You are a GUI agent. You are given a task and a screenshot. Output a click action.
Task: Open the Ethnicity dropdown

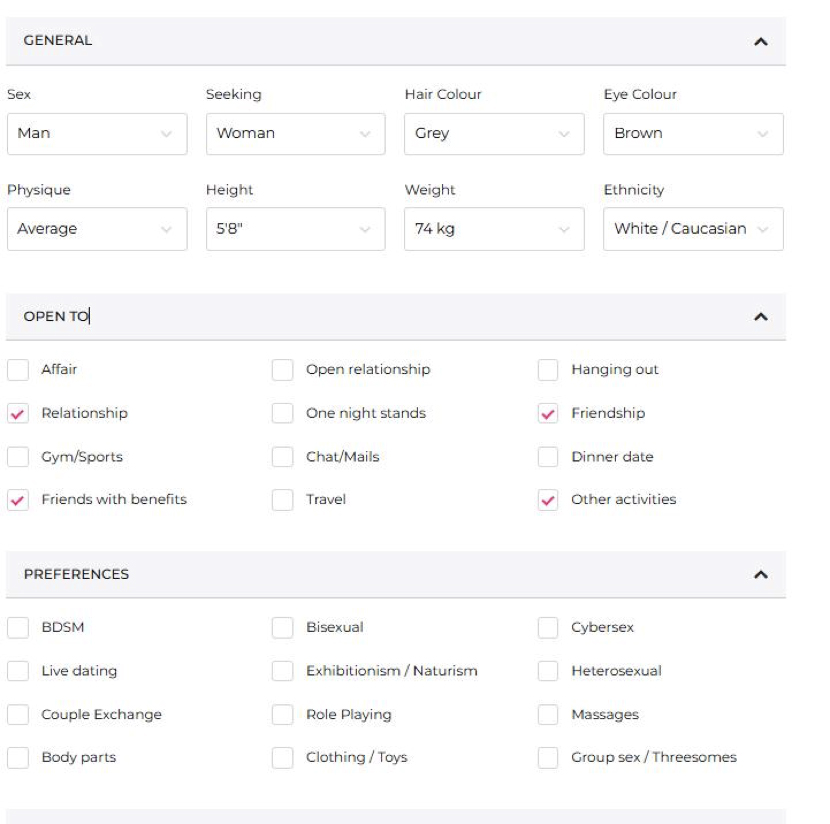(x=693, y=229)
